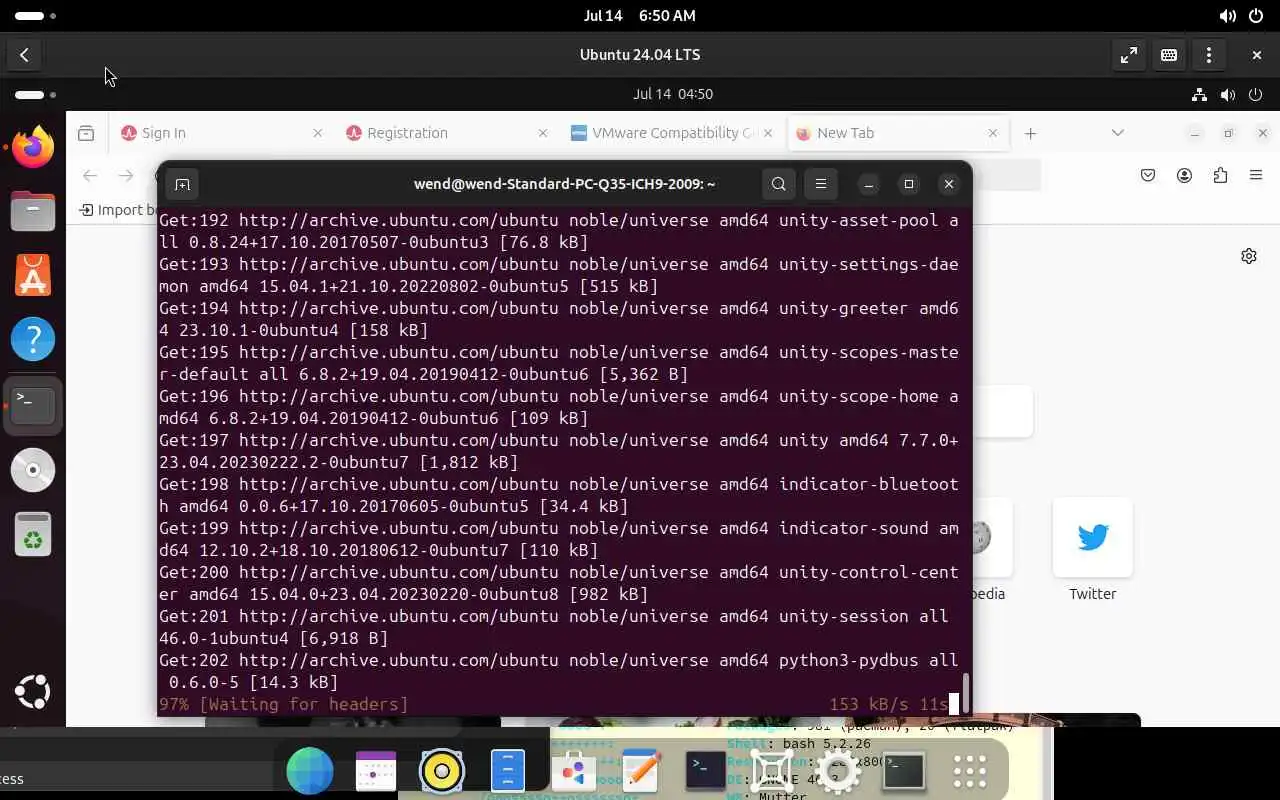Open guest power indicator in top bar
The width and height of the screenshot is (1280, 800).
coord(1257,95)
